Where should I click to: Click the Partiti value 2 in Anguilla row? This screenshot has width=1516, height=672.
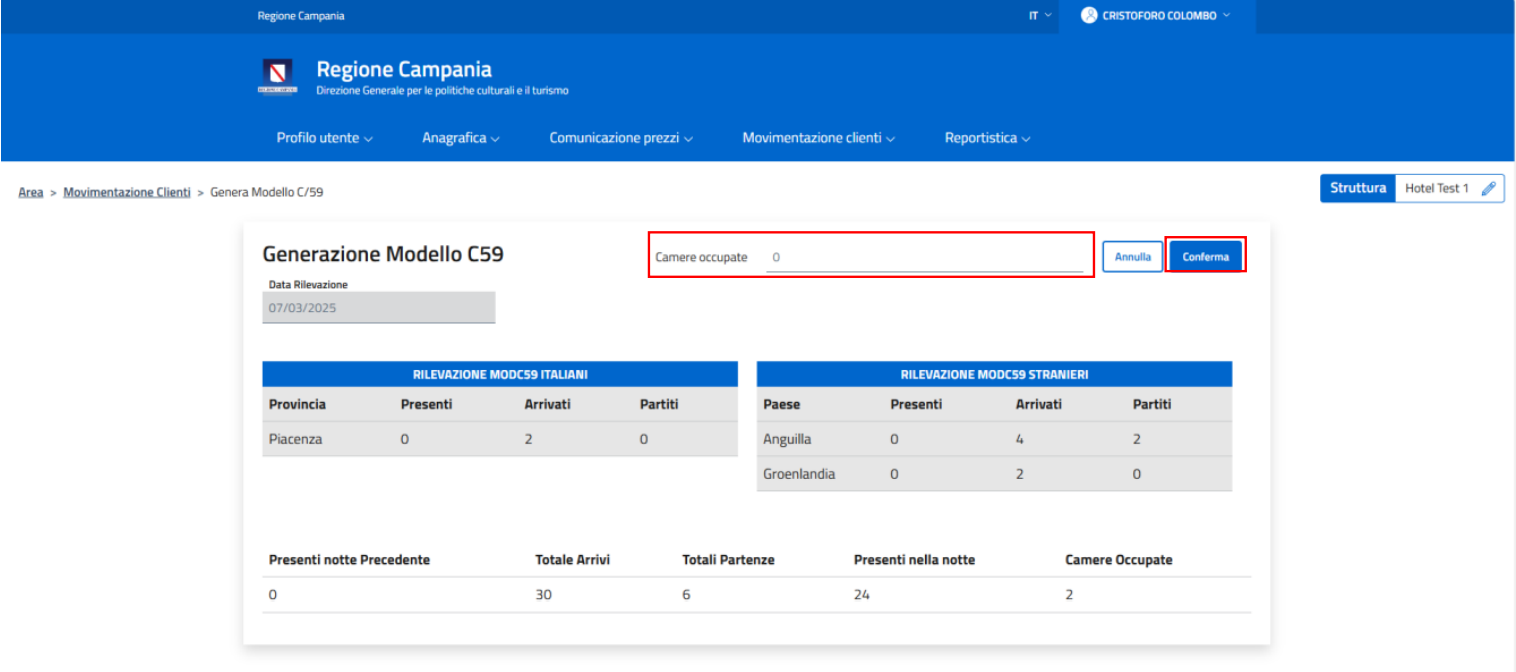pos(1137,439)
